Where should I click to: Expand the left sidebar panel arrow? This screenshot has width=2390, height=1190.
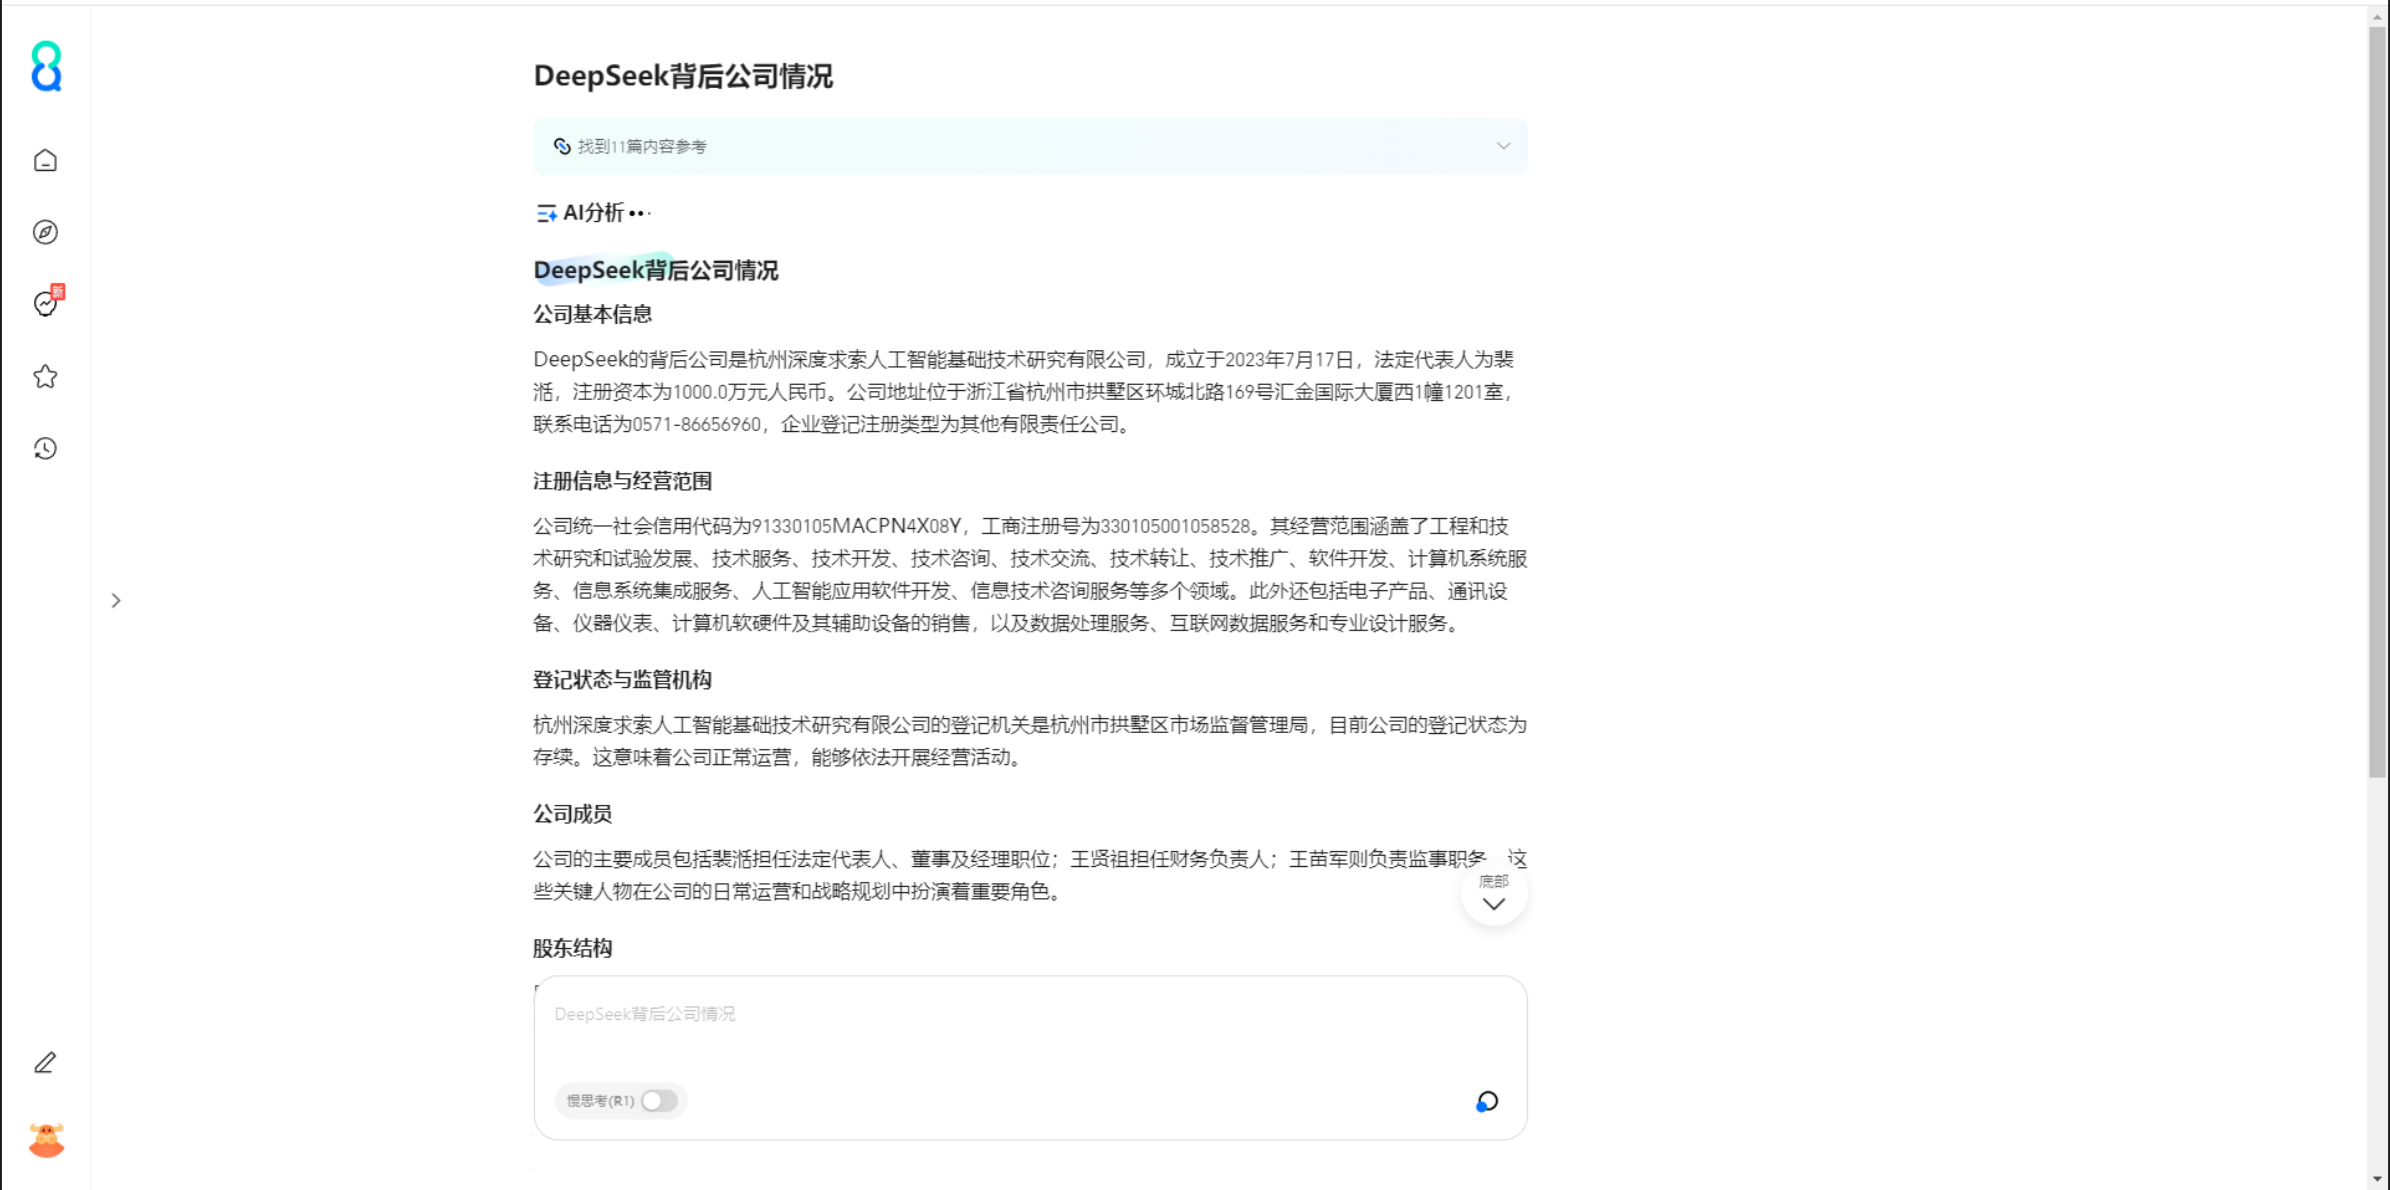(x=116, y=600)
